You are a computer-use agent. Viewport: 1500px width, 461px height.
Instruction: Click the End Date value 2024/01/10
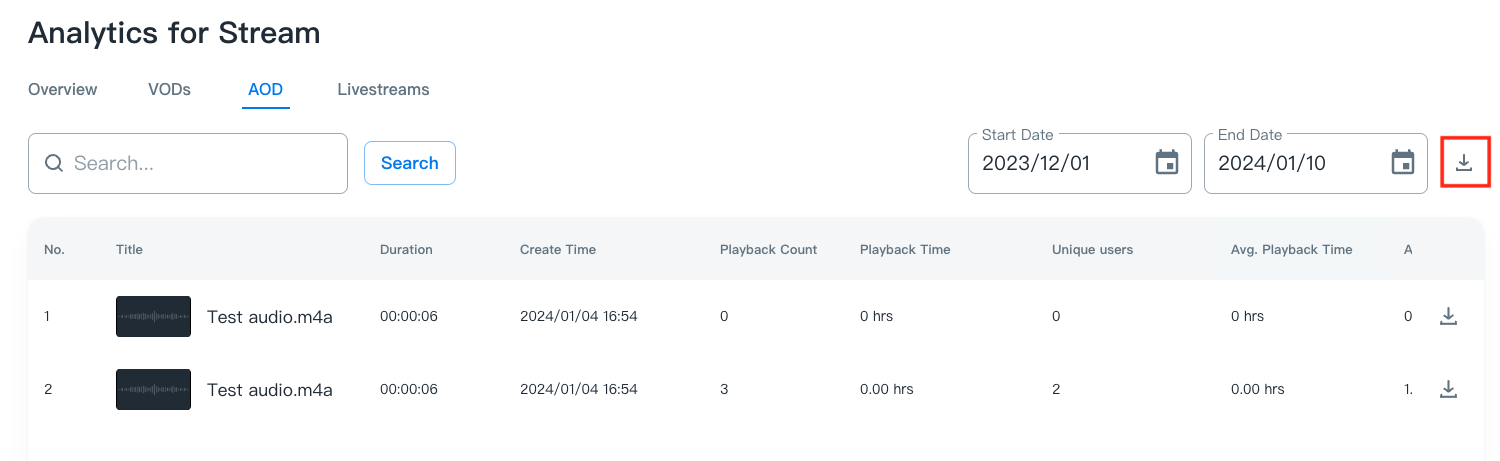[x=1271, y=163]
